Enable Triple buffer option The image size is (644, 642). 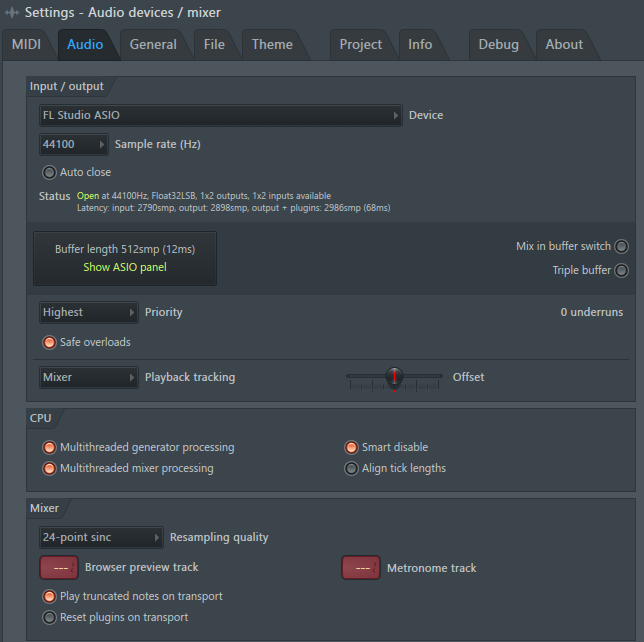pos(621,270)
